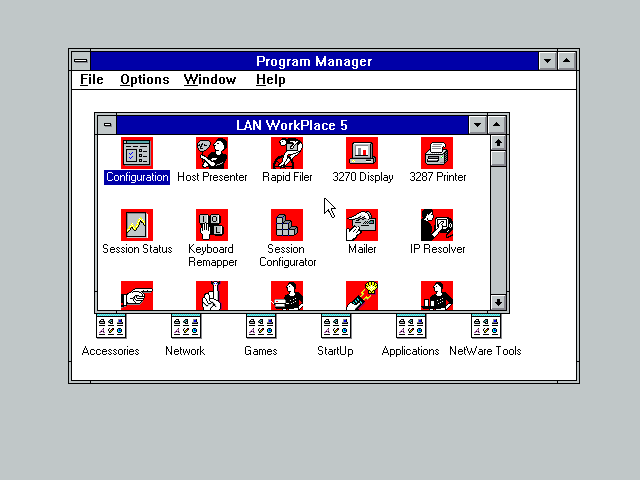Click the finger with string icon
The height and width of the screenshot is (480, 640).
click(x=212, y=295)
